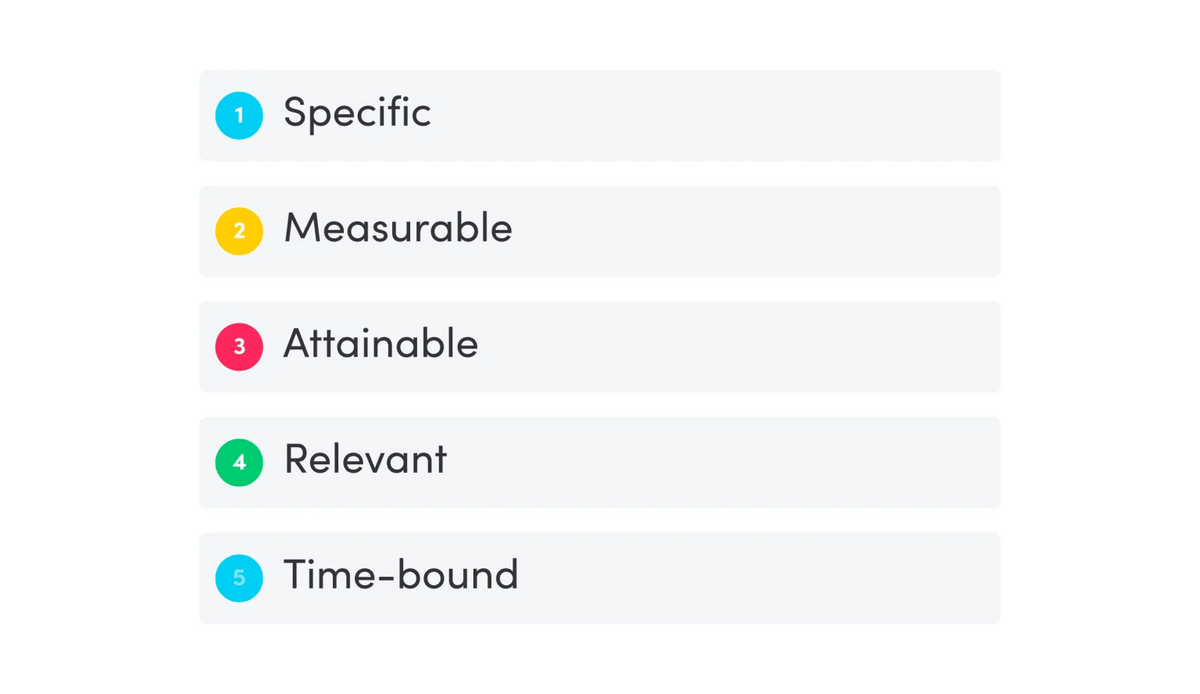Viewport: 1200px width, 694px height.
Task: Choose the Relevant text label
Action: click(365, 459)
